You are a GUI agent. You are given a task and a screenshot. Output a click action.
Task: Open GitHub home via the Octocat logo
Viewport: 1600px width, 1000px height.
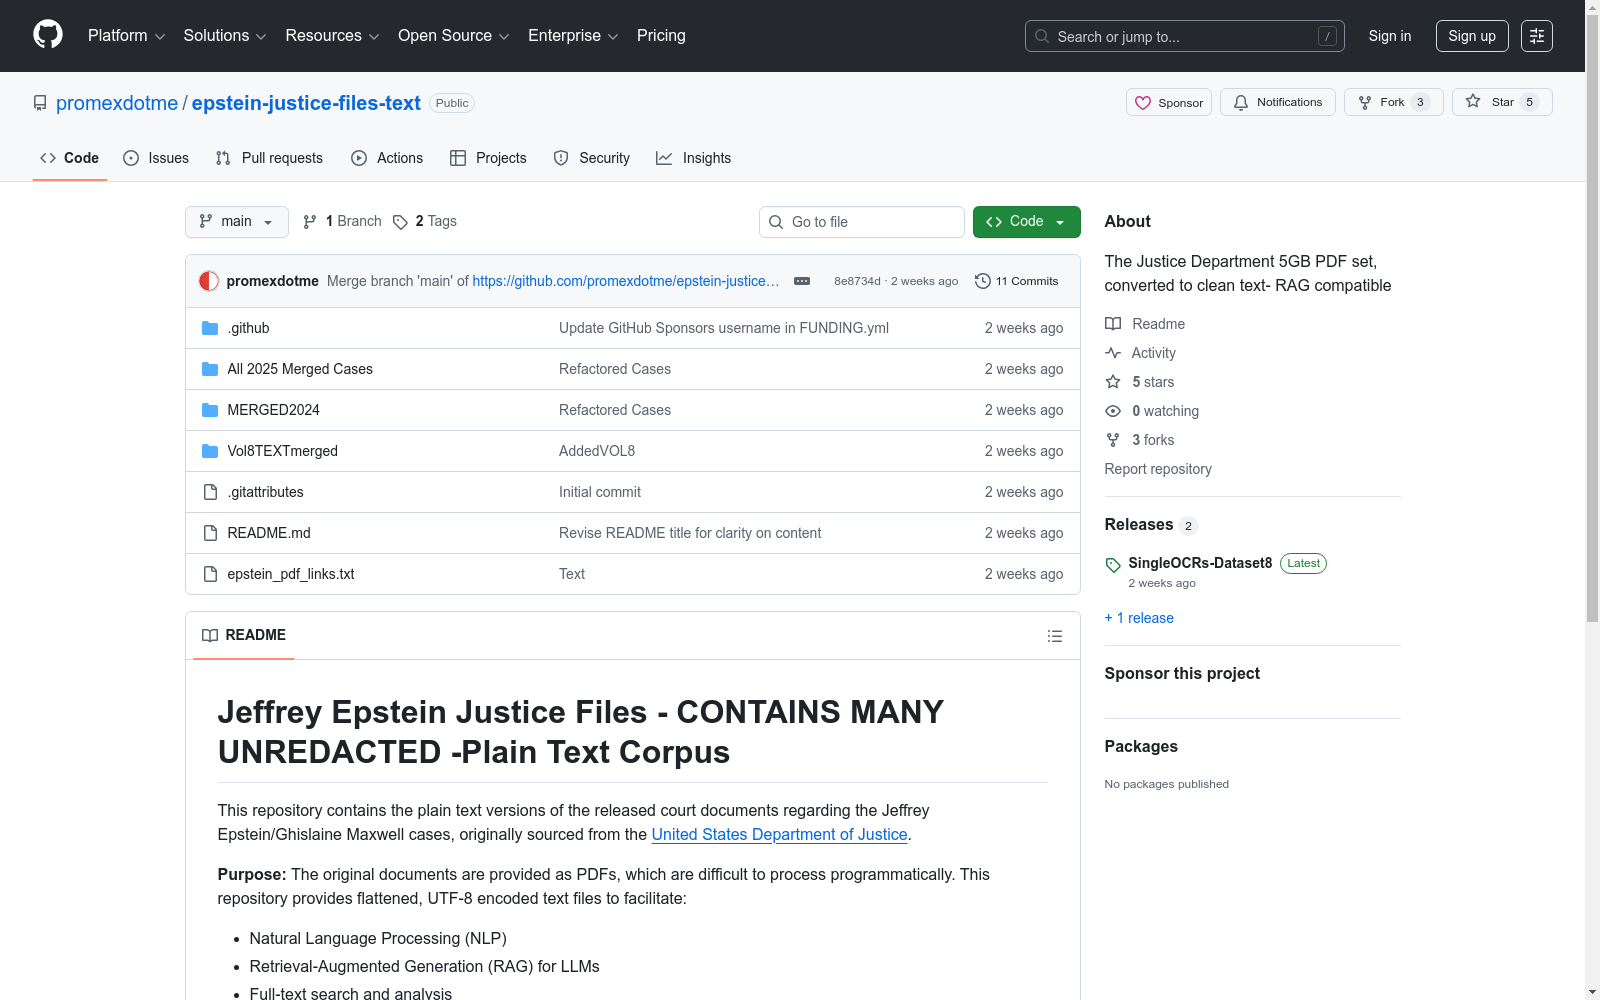[48, 35]
